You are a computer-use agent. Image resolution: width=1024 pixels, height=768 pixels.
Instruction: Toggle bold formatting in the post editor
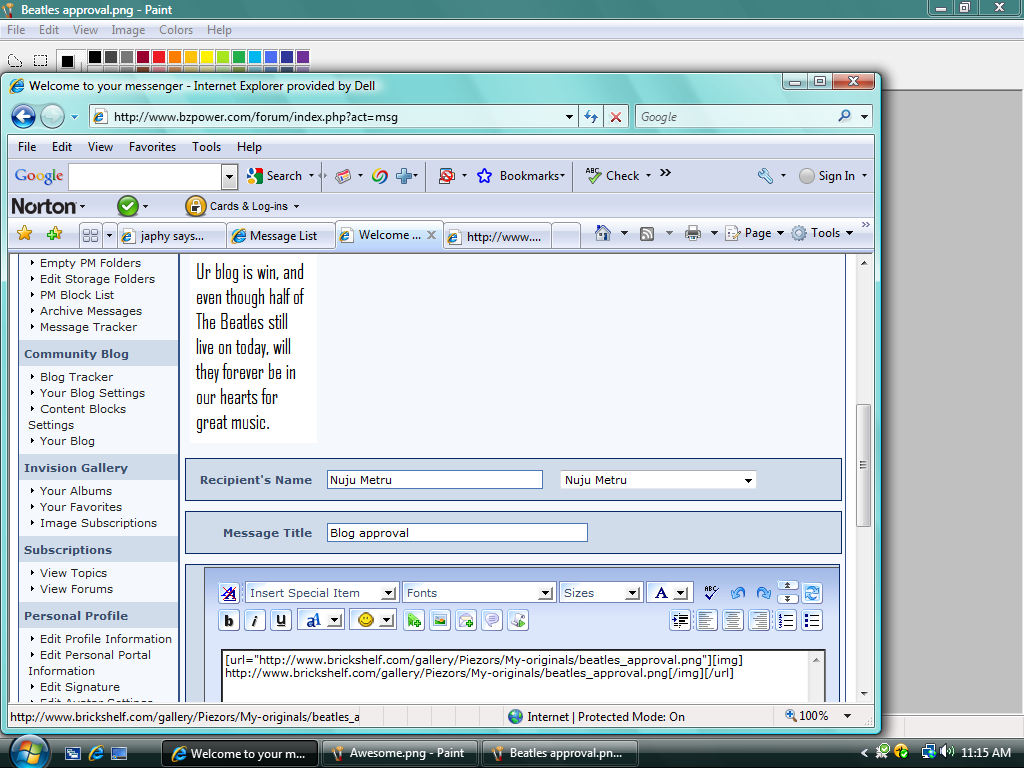pos(229,620)
